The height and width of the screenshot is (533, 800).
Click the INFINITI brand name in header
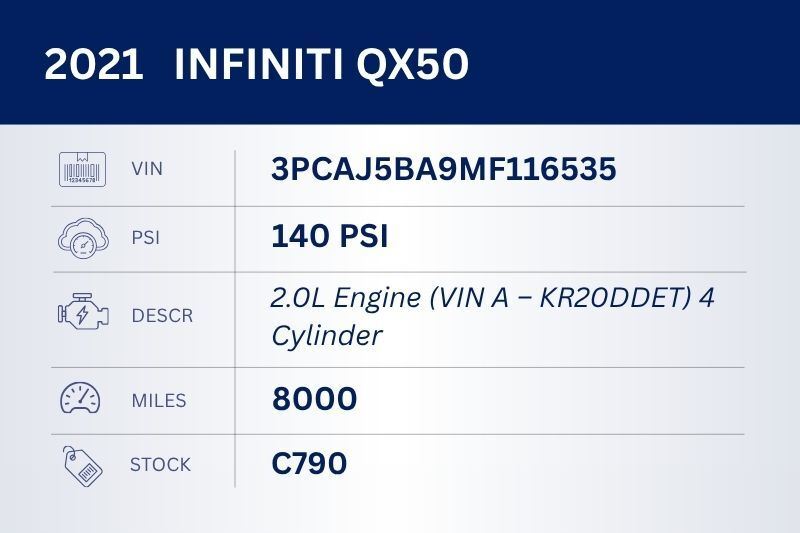[261, 65]
